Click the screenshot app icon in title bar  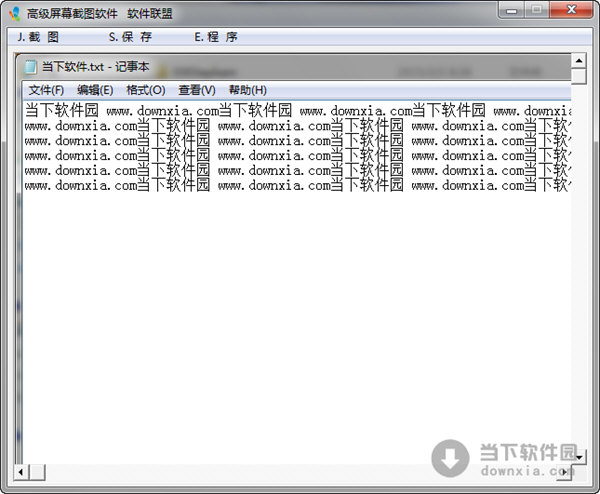click(x=15, y=13)
